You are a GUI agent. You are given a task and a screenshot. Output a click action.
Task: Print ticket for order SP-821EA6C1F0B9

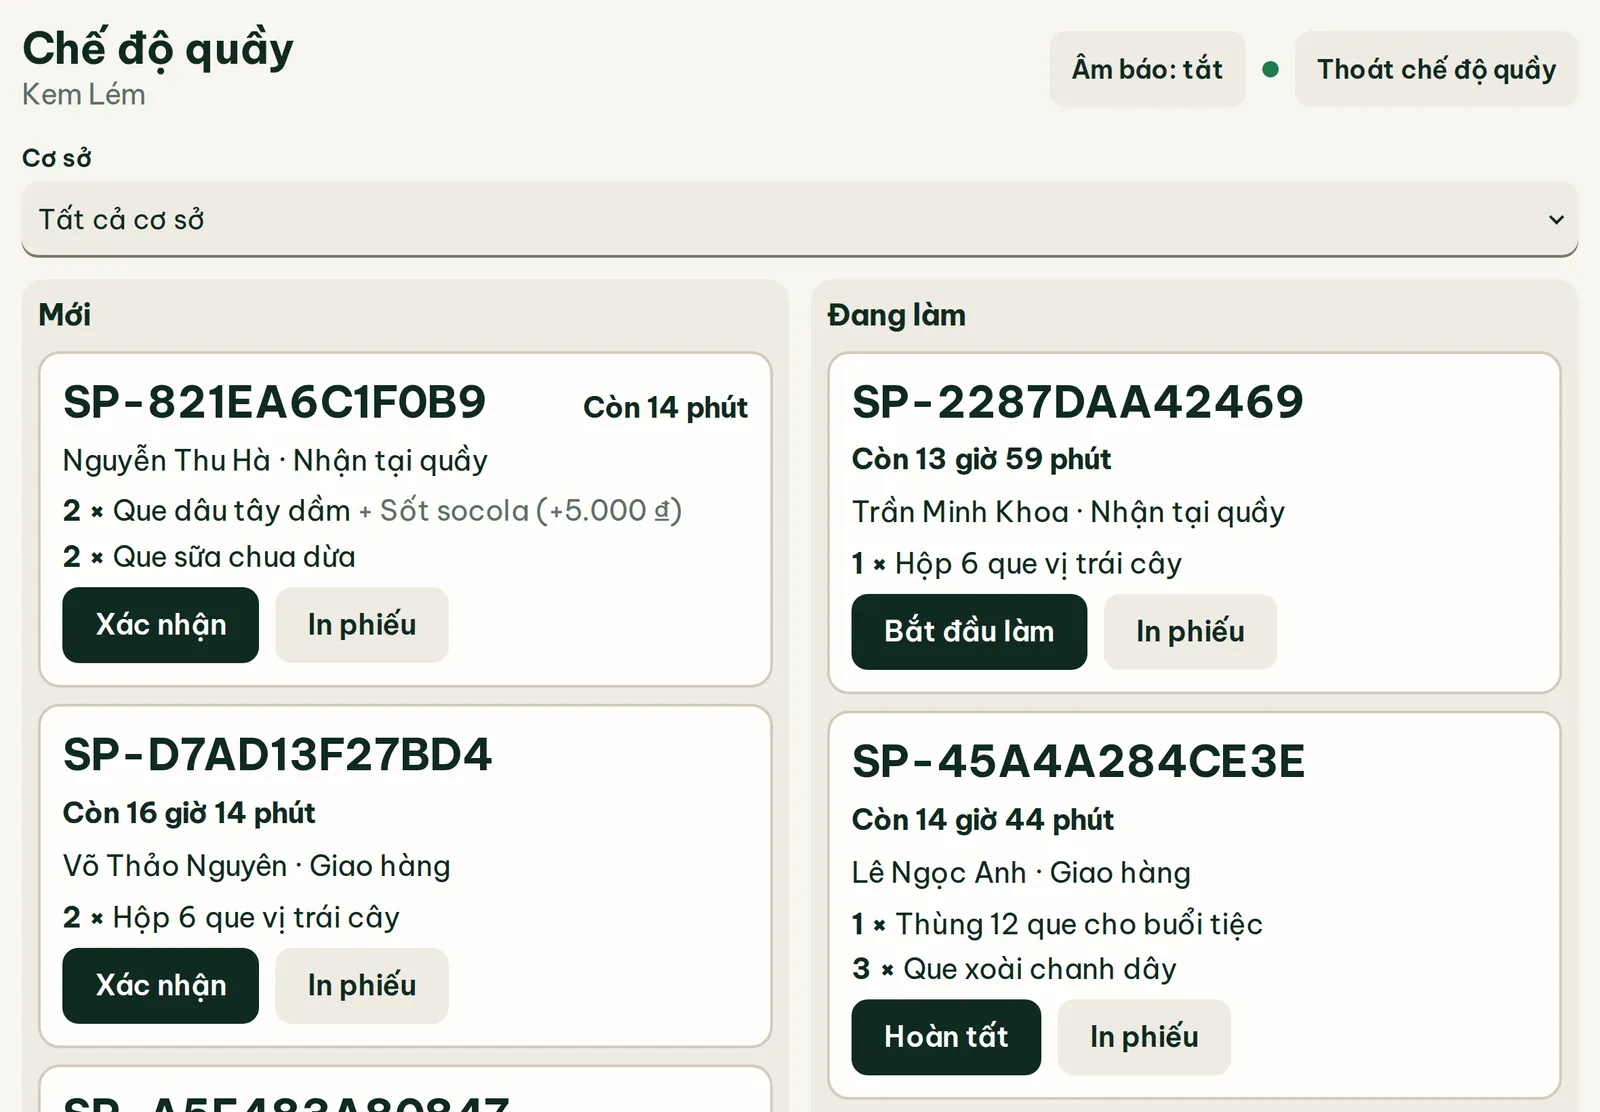point(362,625)
